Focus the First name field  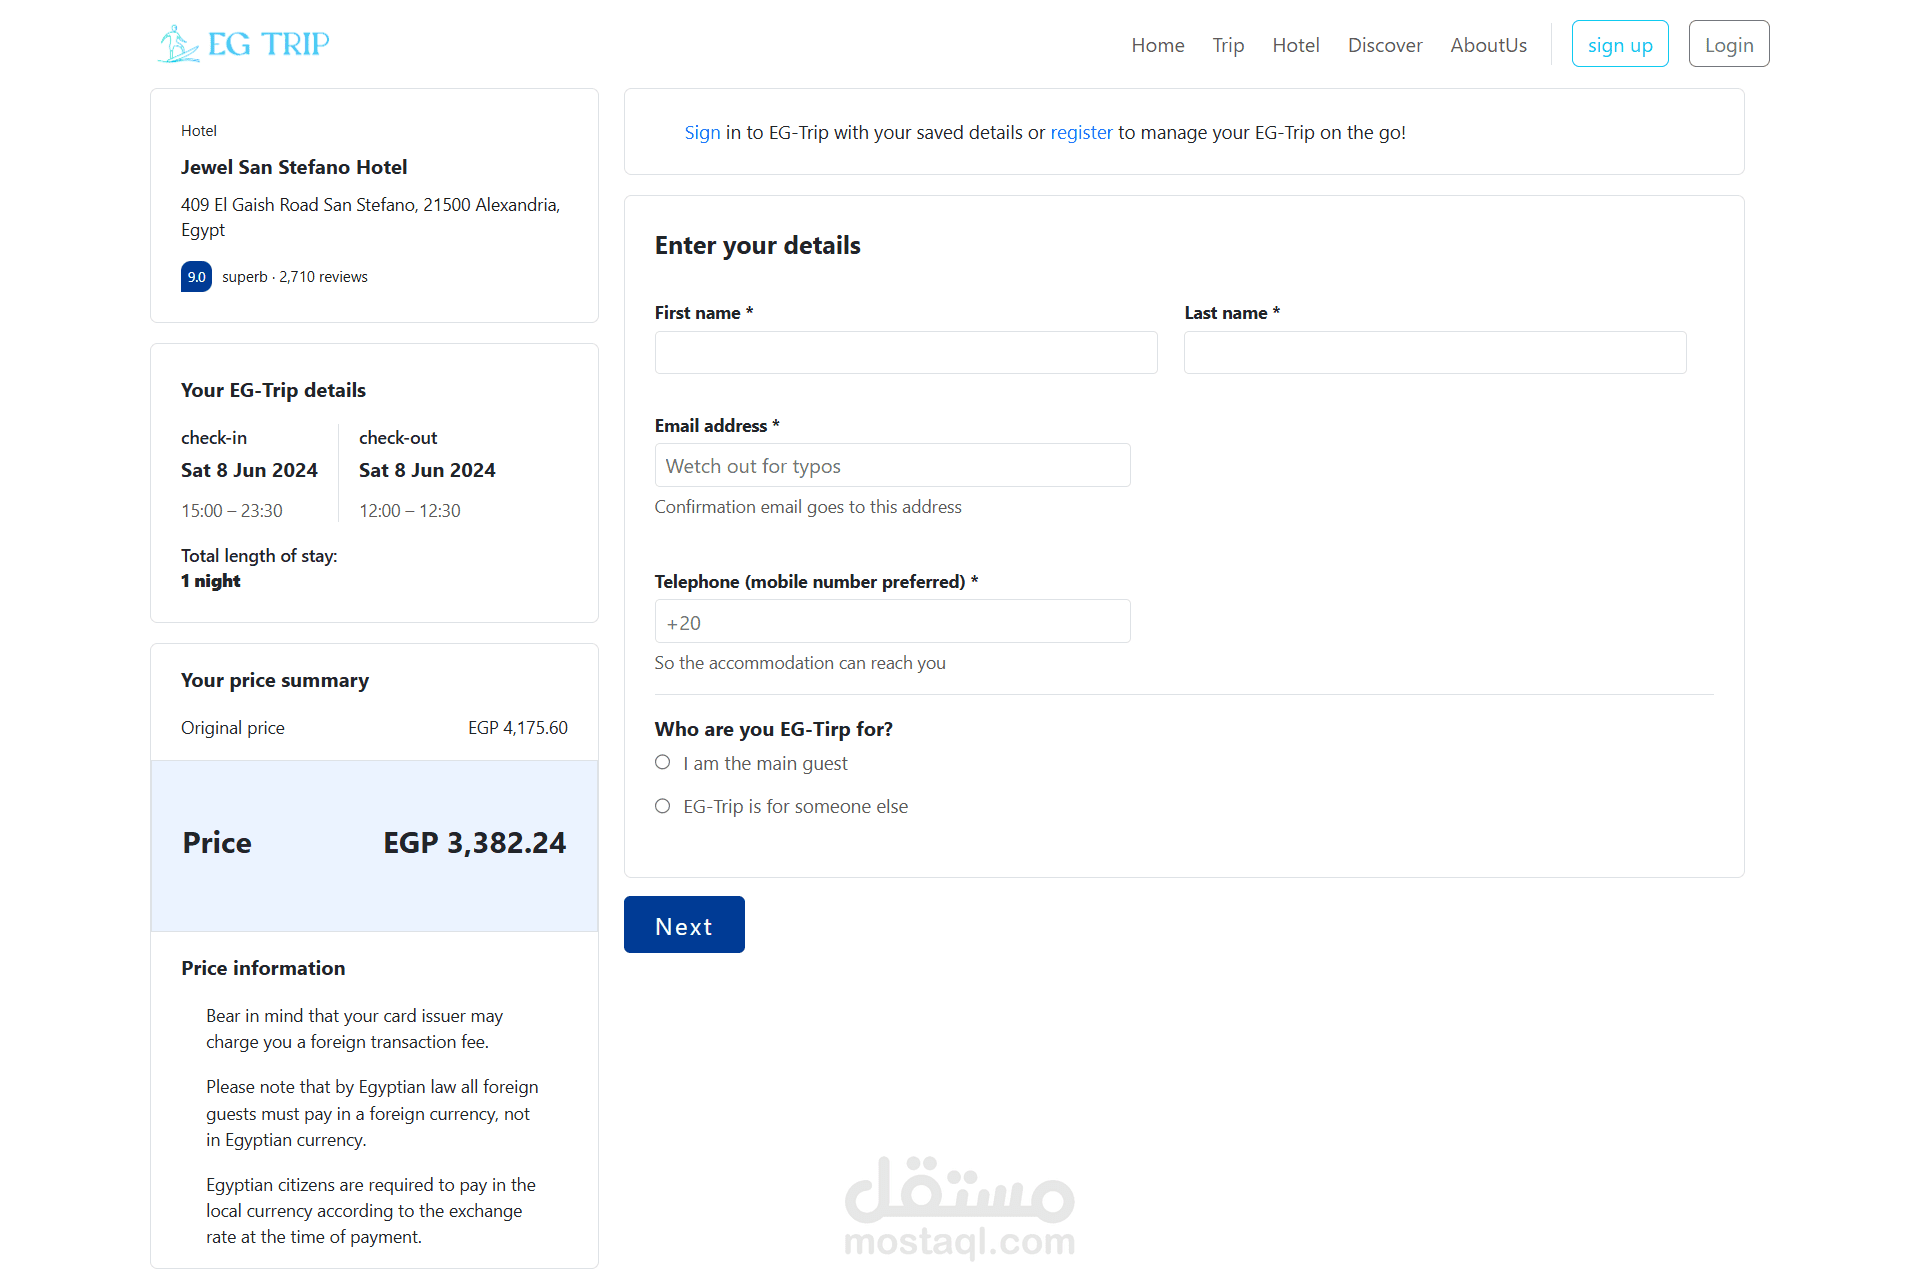tap(906, 353)
